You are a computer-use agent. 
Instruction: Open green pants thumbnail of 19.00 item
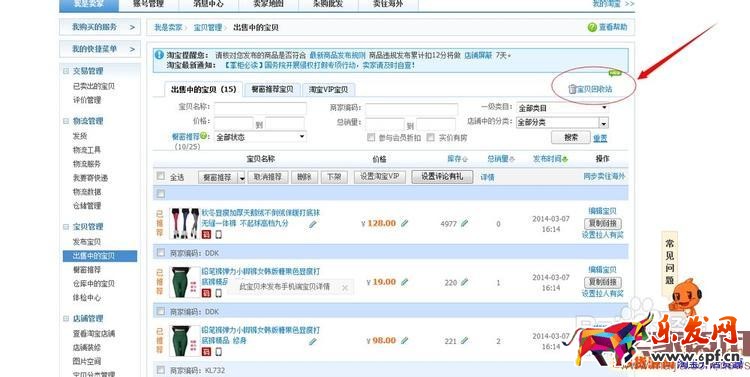(x=184, y=282)
